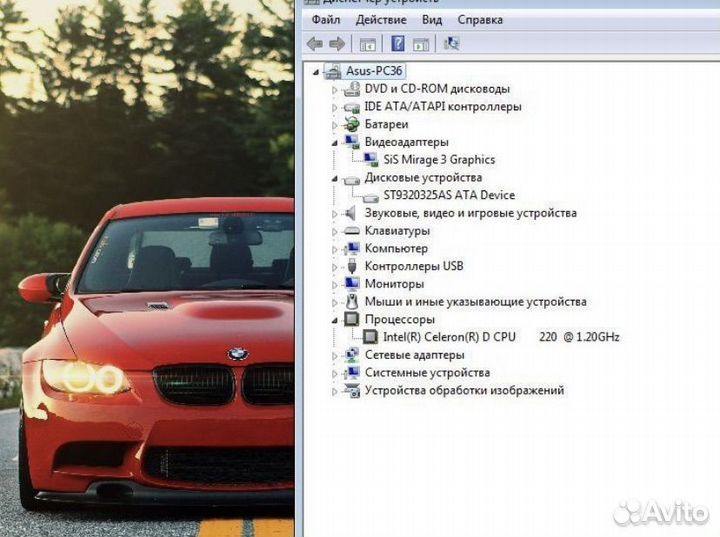Click the Forward arrow toolbar icon
The width and height of the screenshot is (720, 537).
click(x=337, y=44)
